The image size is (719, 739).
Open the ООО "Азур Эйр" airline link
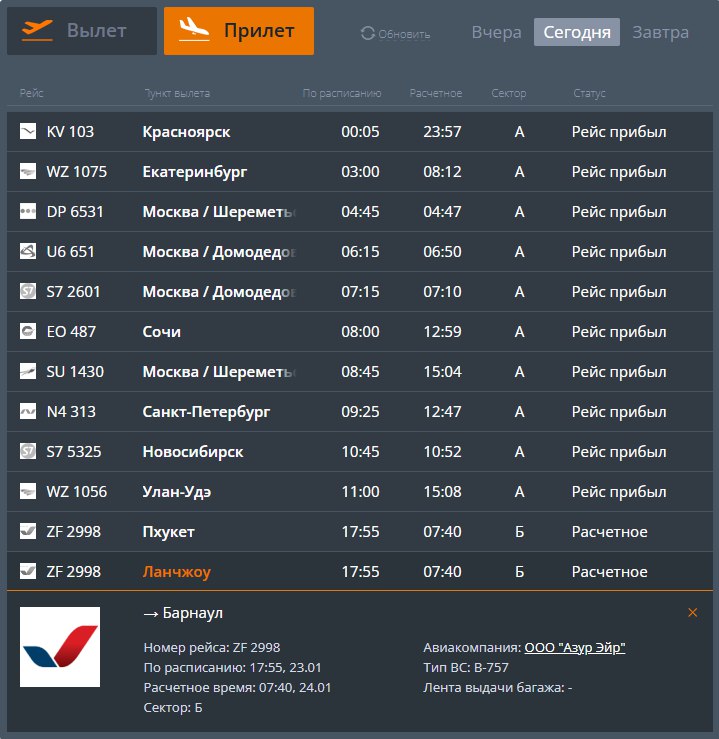click(574, 647)
